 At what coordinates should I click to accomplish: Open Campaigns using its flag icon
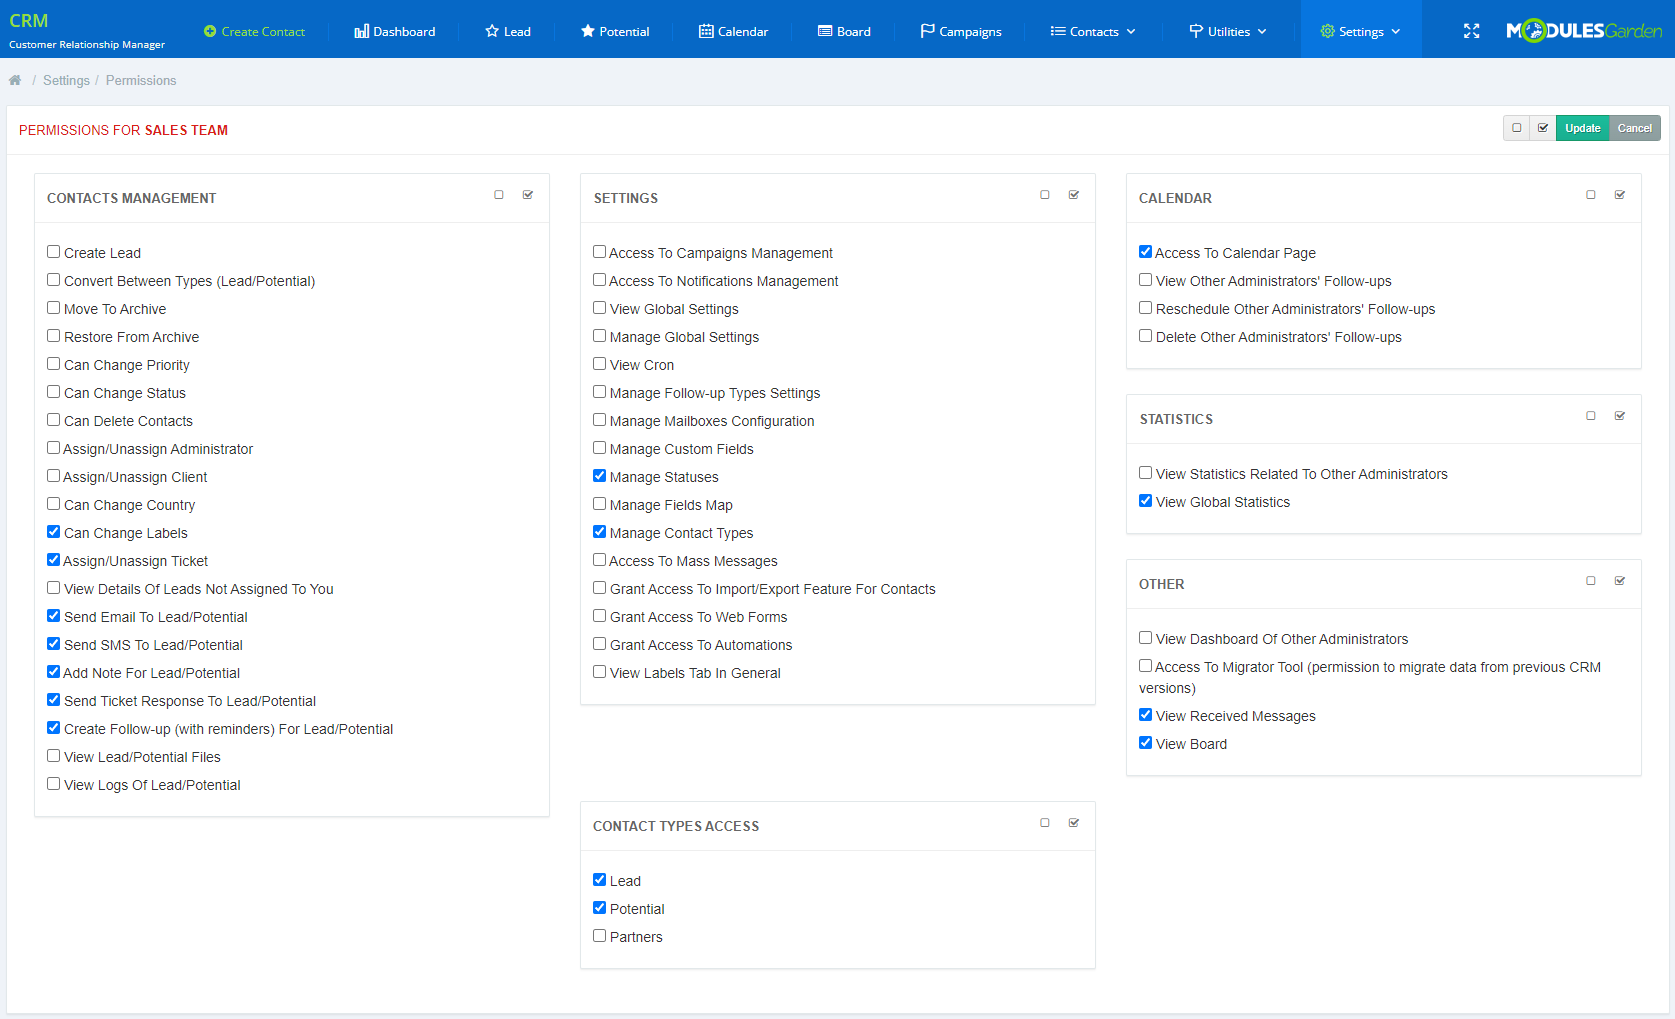pyautogui.click(x=926, y=31)
